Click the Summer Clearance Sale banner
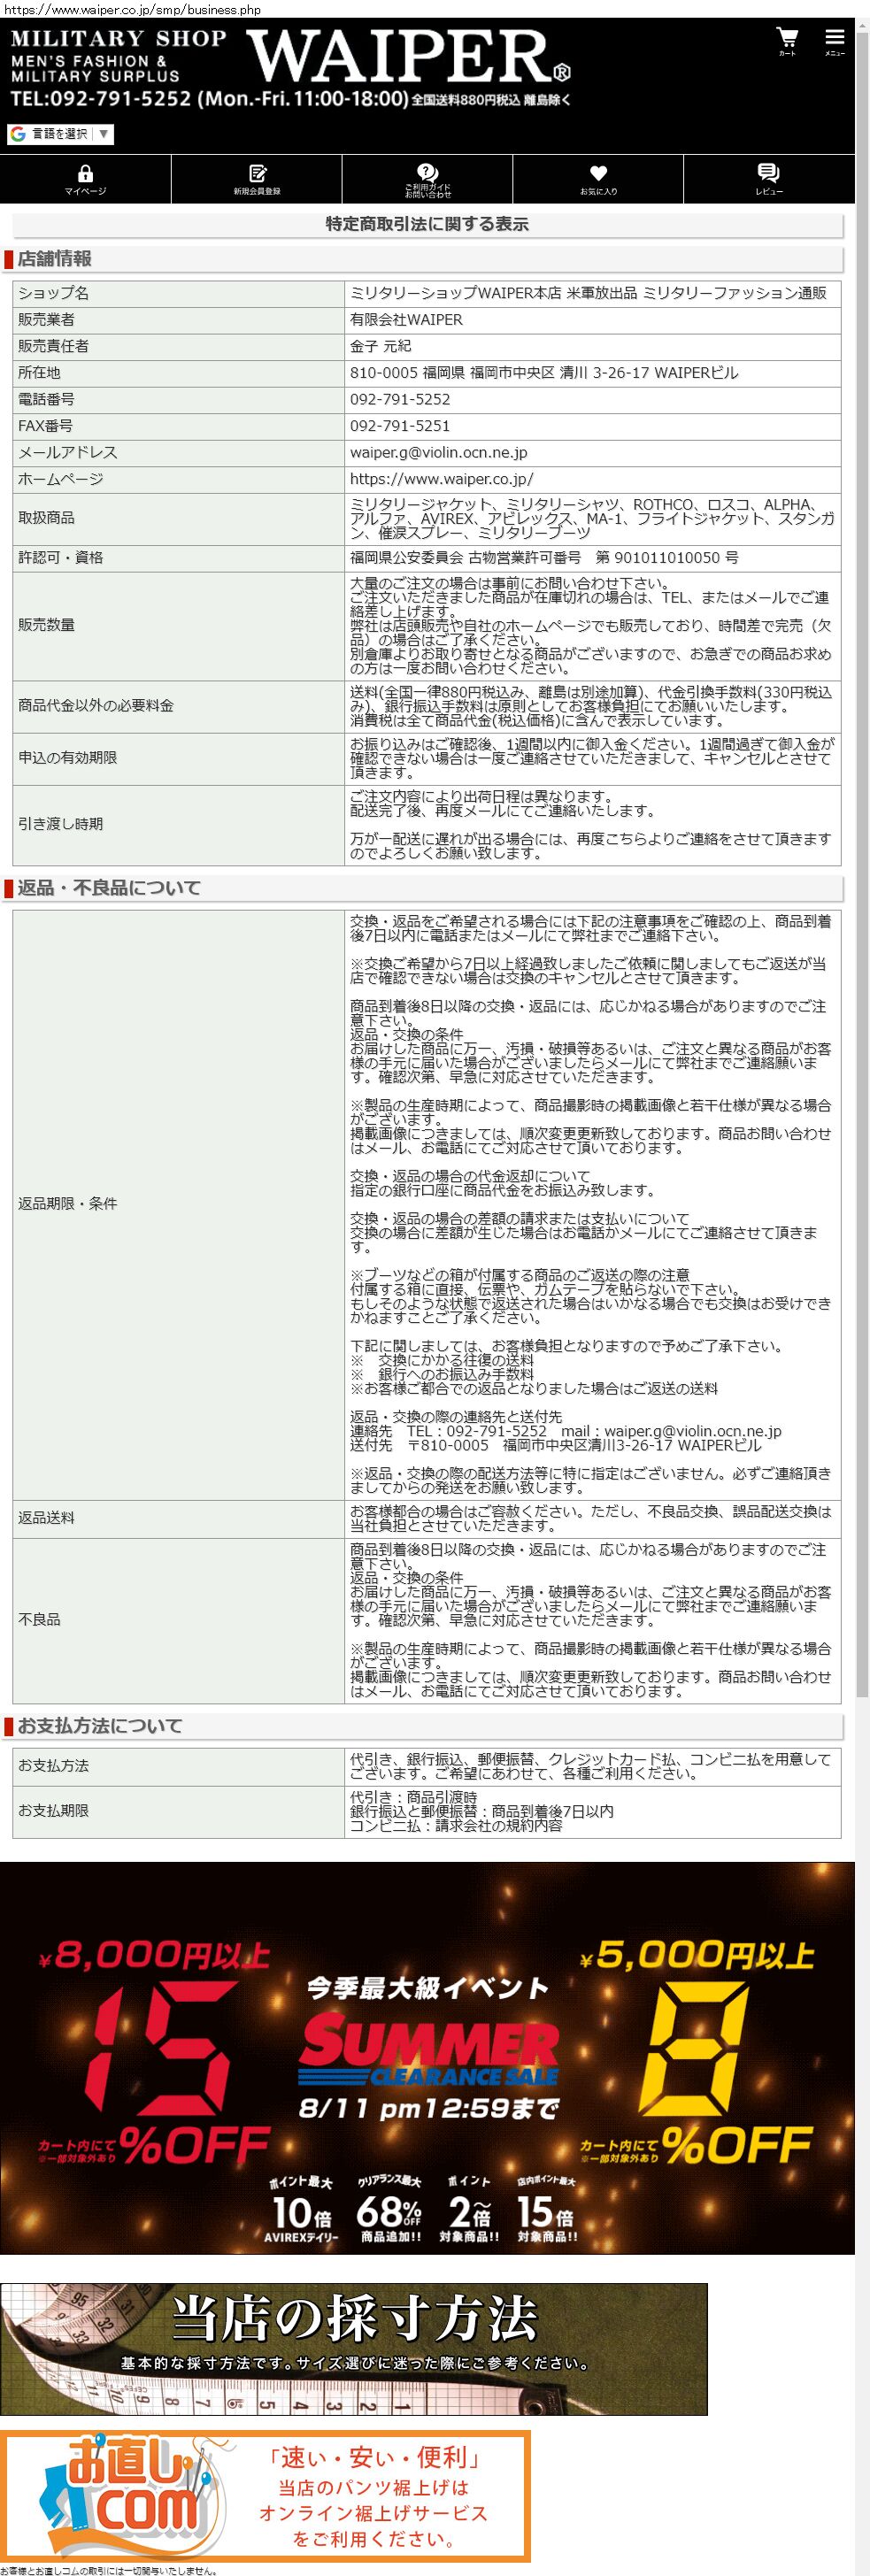 click(x=427, y=2057)
